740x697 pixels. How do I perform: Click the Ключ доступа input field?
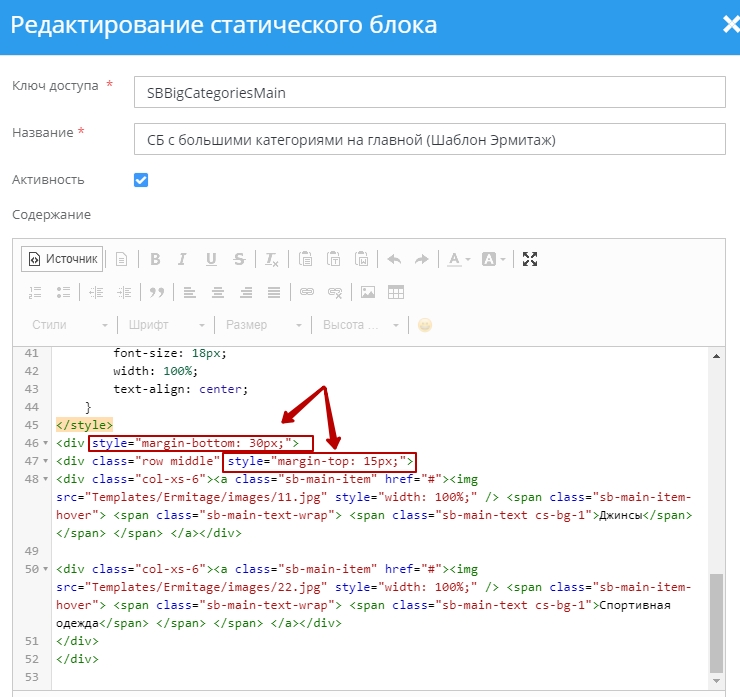tap(429, 92)
